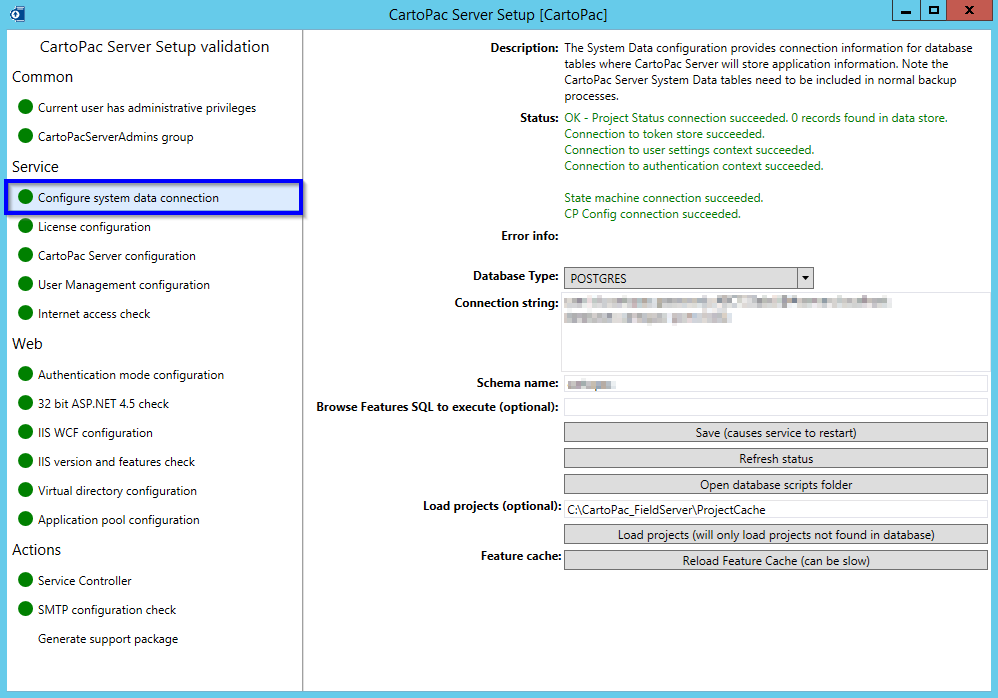Click the Refresh status button

point(776,459)
